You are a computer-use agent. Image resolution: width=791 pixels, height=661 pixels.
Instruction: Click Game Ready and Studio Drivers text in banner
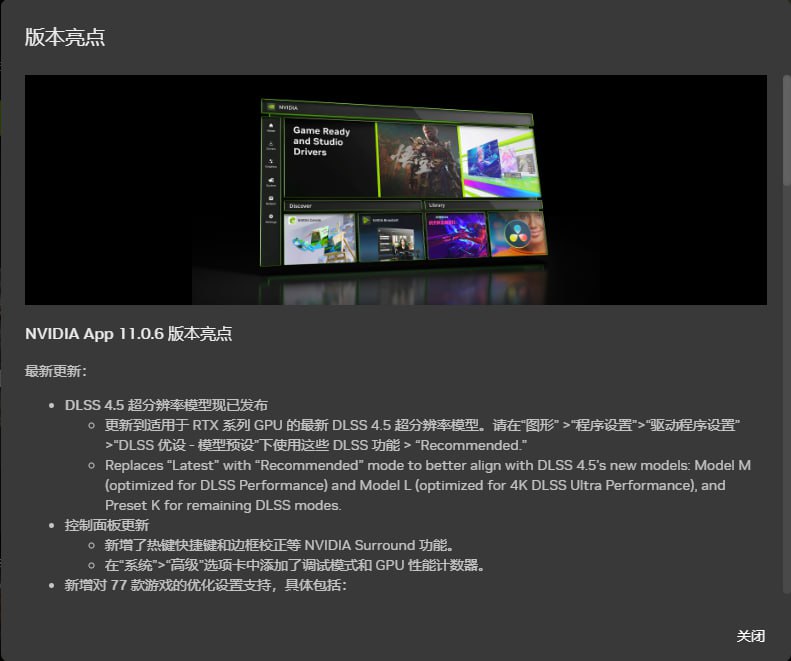pos(321,141)
